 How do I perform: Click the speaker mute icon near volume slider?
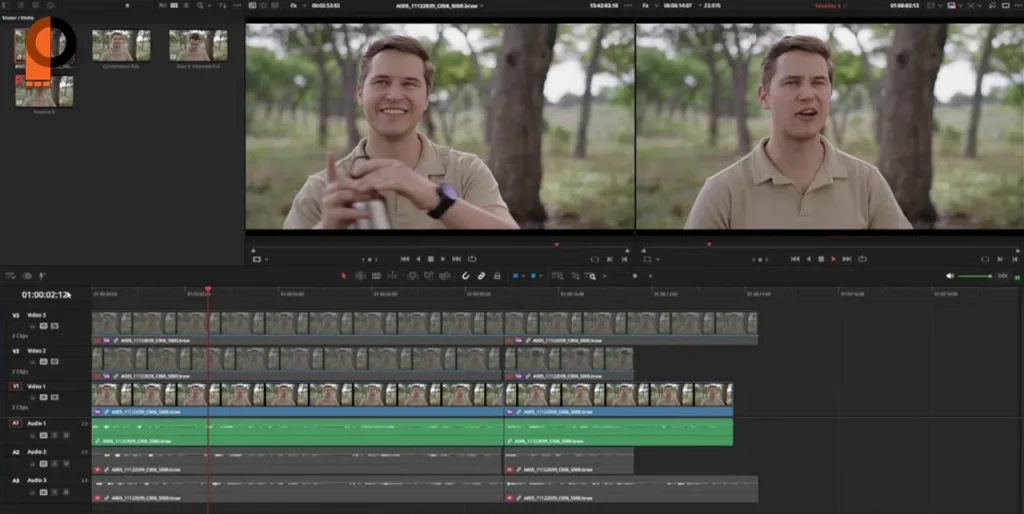click(x=950, y=276)
